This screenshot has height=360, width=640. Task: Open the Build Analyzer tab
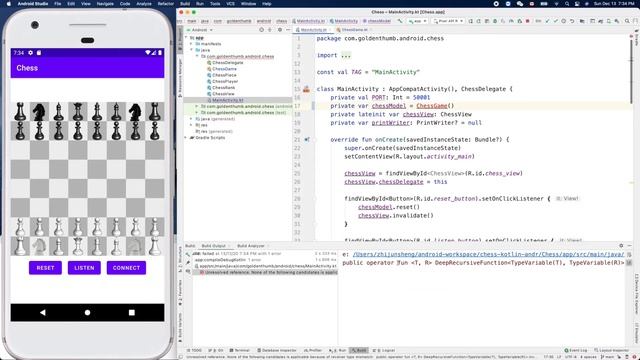pos(251,246)
